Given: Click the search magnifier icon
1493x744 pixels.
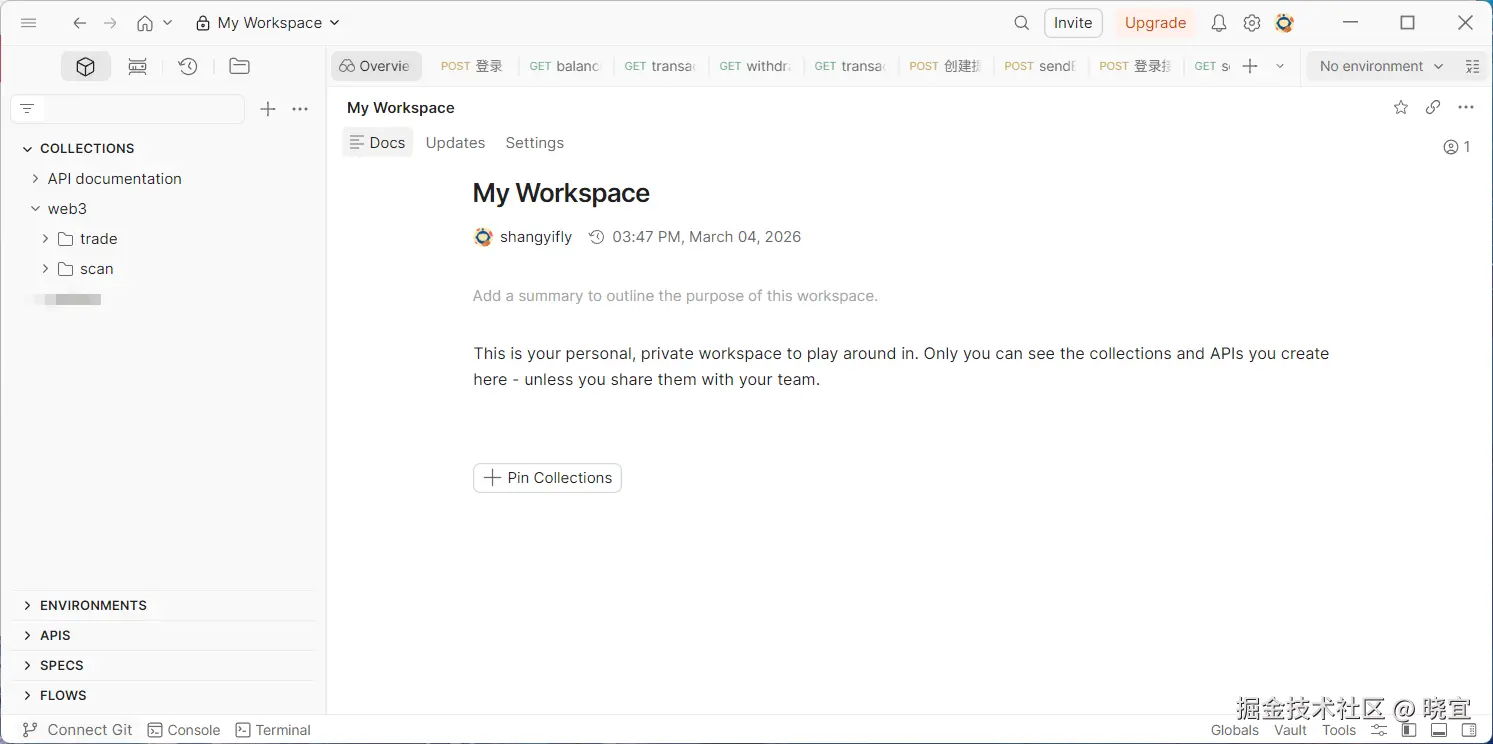Looking at the screenshot, I should click(1021, 23).
